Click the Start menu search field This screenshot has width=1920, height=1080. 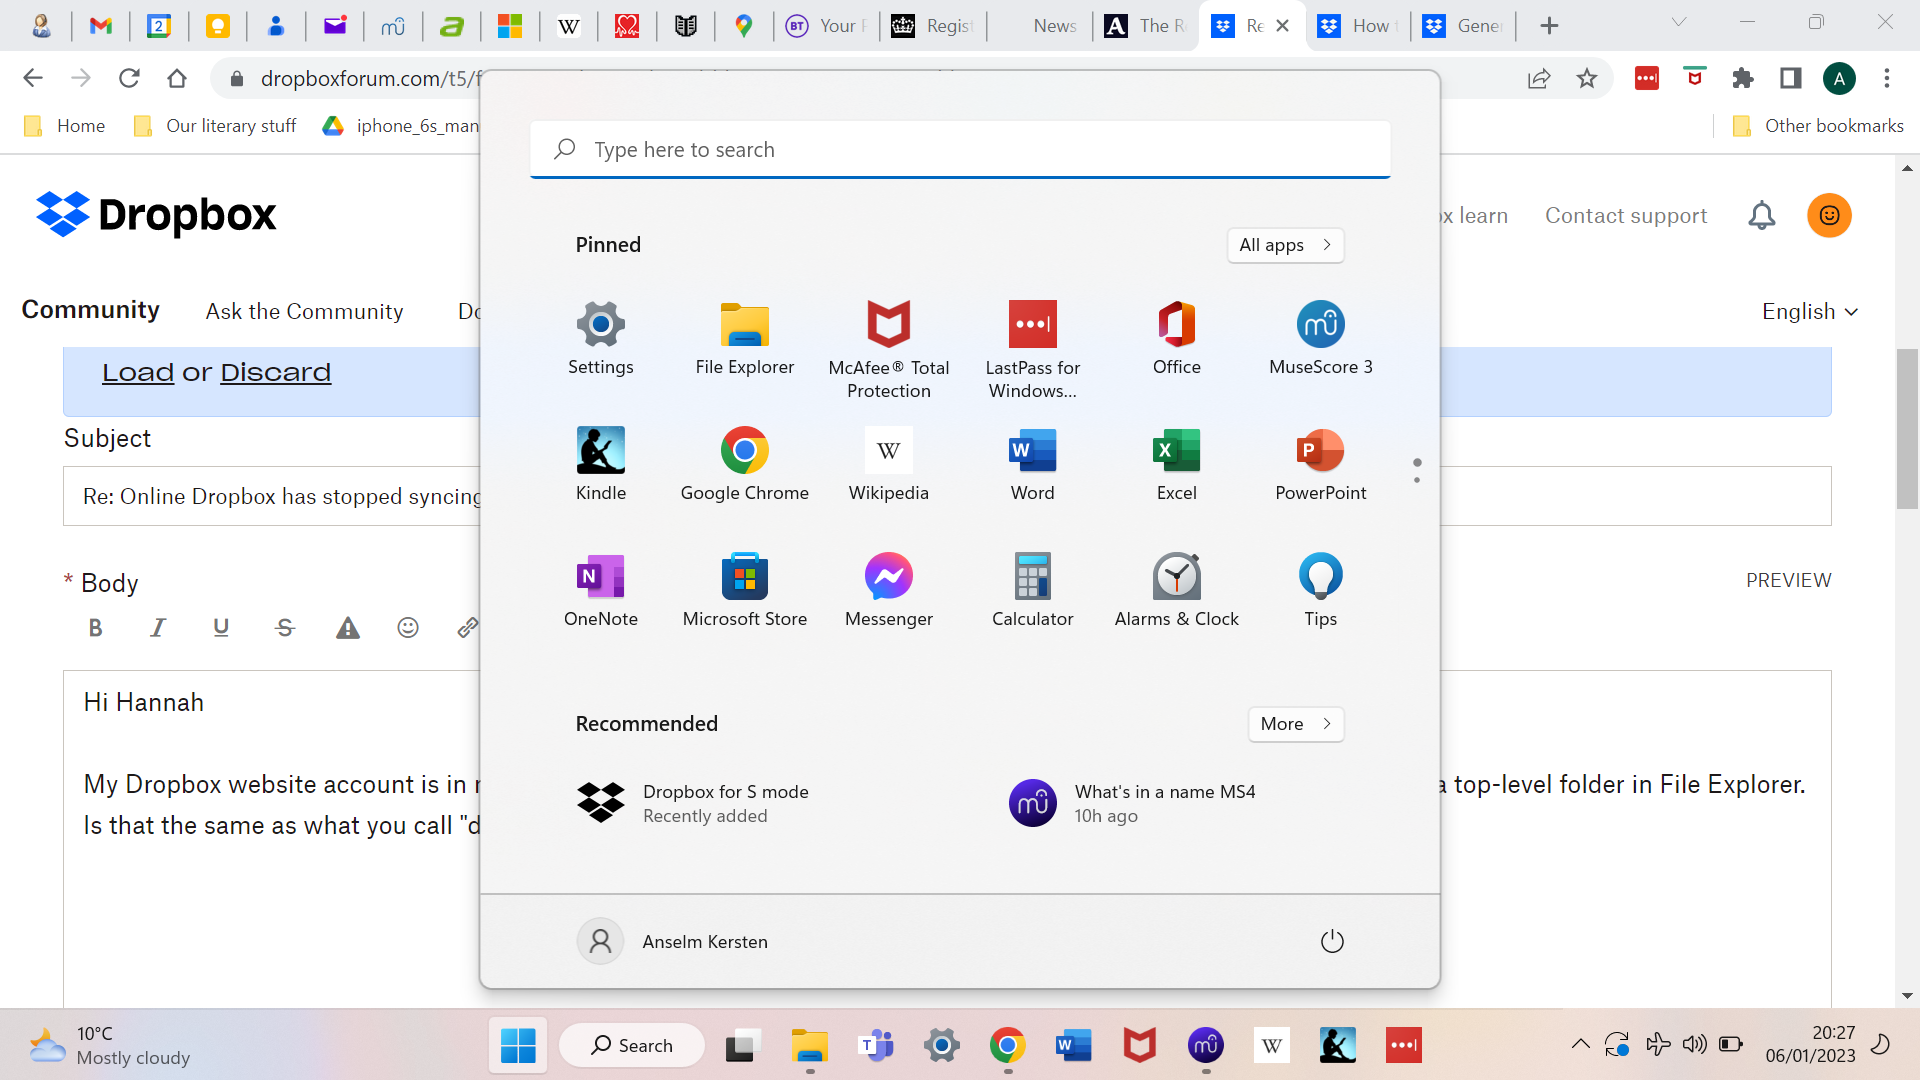coord(960,149)
